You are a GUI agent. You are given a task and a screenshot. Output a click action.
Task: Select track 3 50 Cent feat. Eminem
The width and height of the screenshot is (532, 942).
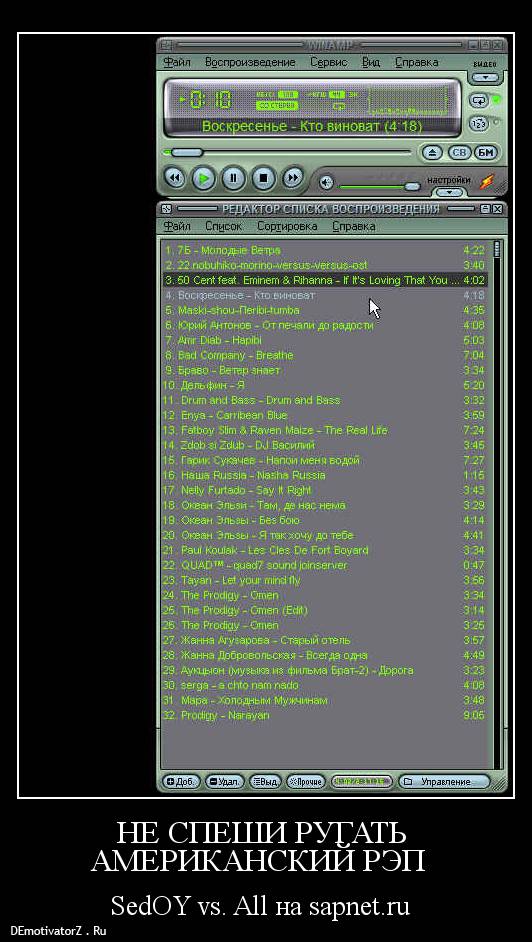point(325,281)
